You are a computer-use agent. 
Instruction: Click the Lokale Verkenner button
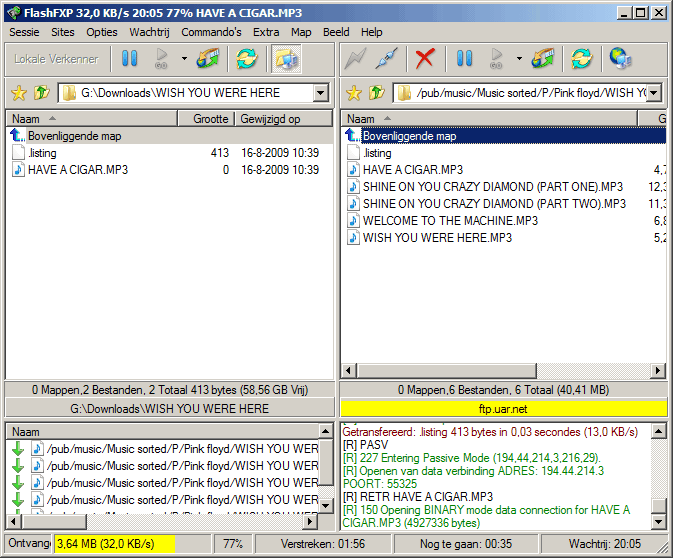click(x=56, y=59)
